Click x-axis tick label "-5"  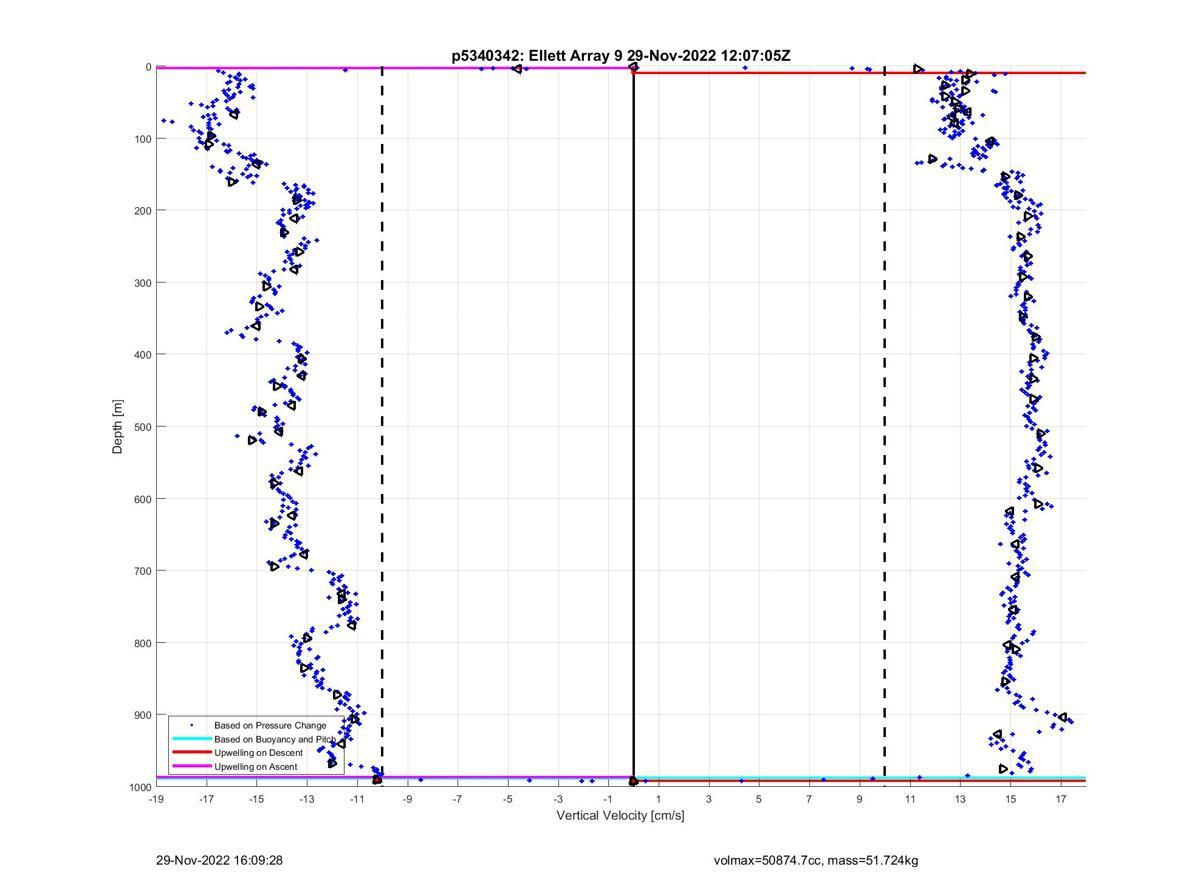pyautogui.click(x=508, y=799)
